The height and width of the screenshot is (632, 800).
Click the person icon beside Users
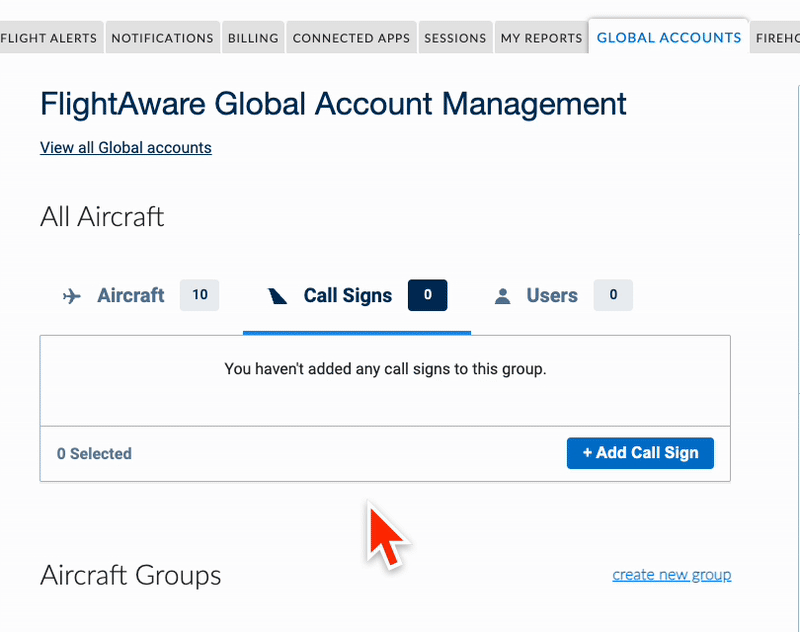pos(503,296)
